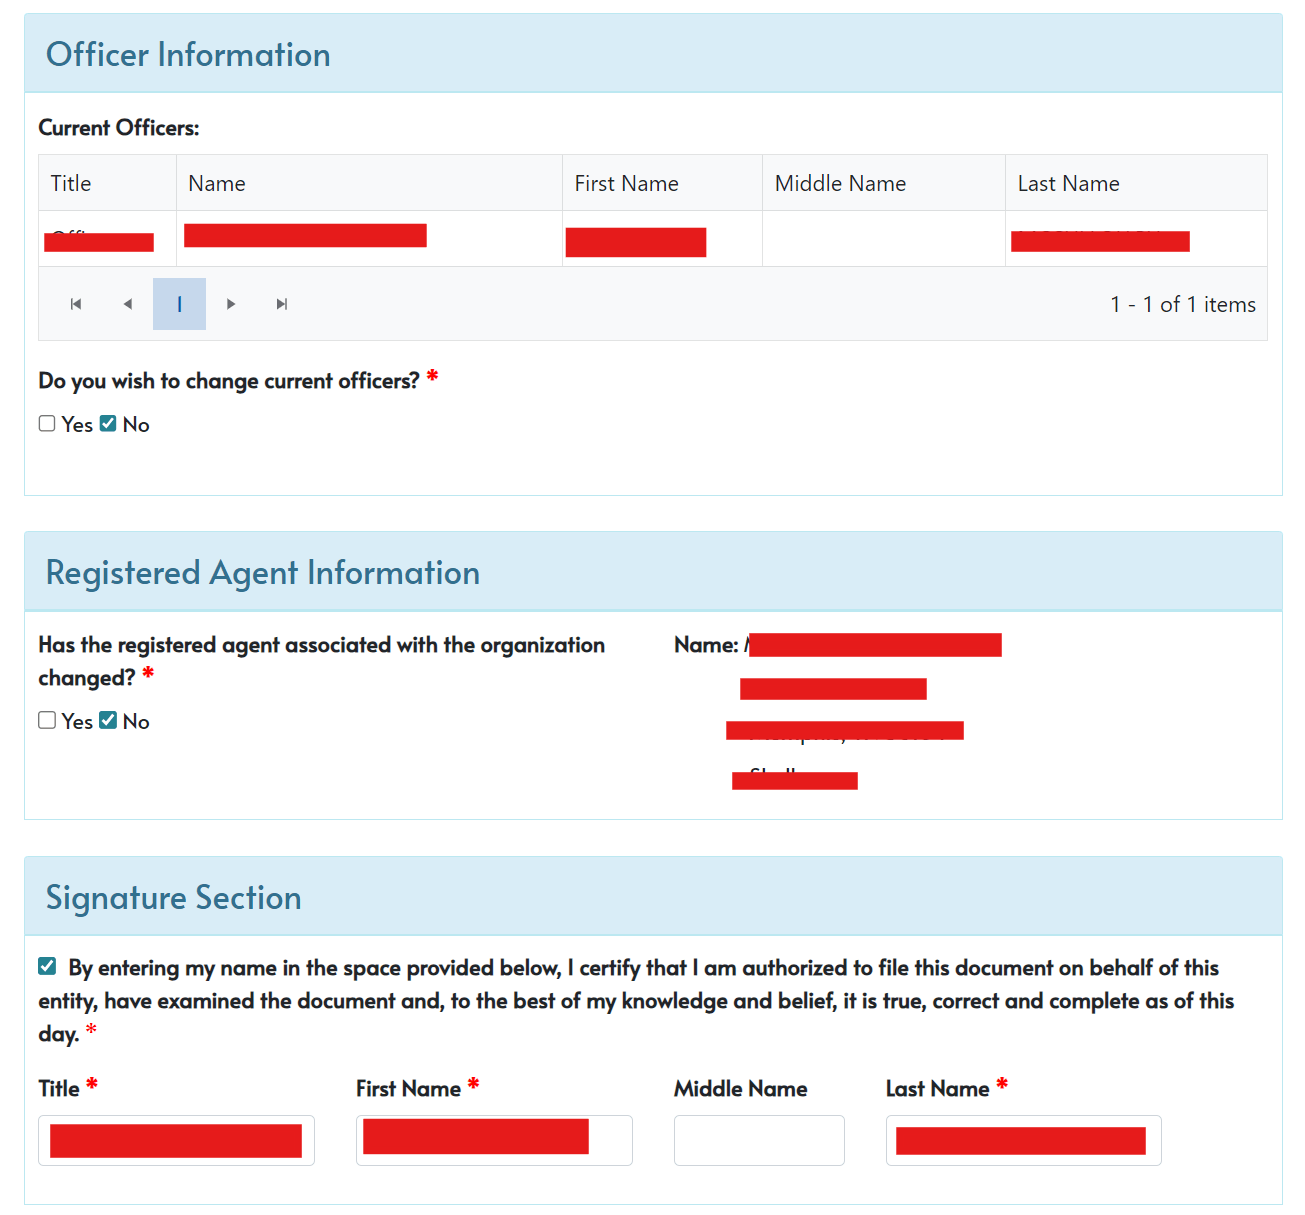Go to first page of officers table
The height and width of the screenshot is (1215, 1305).
click(76, 304)
